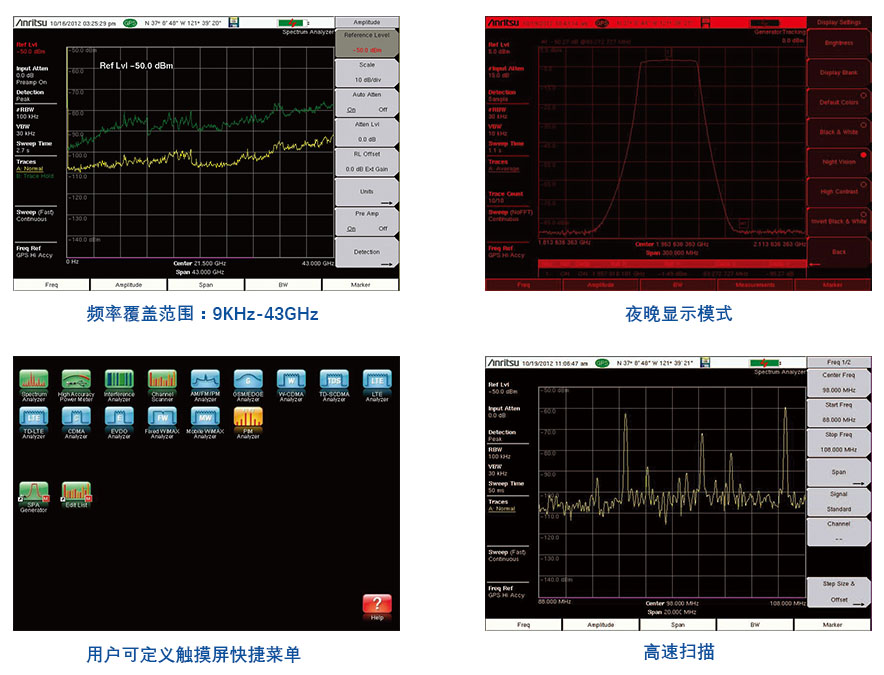
Task: Open the Freq tab on the 43 GHz screen
Action: click(x=51, y=285)
